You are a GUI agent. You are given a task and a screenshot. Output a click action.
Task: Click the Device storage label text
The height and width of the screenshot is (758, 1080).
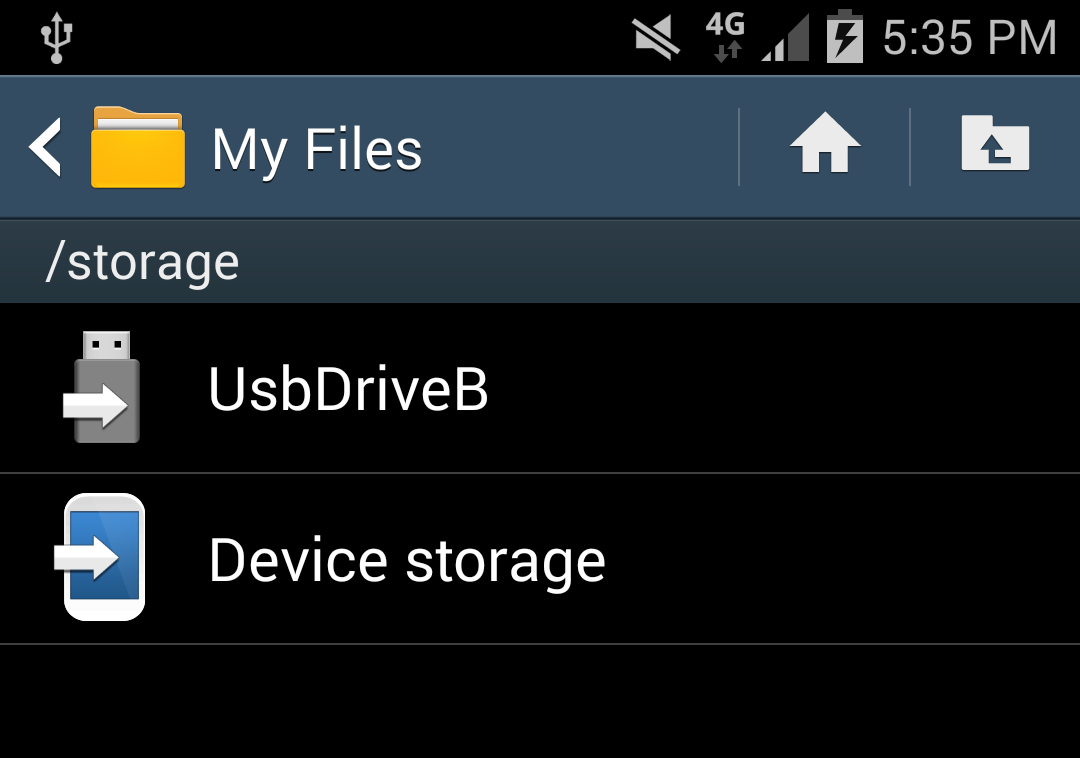407,562
